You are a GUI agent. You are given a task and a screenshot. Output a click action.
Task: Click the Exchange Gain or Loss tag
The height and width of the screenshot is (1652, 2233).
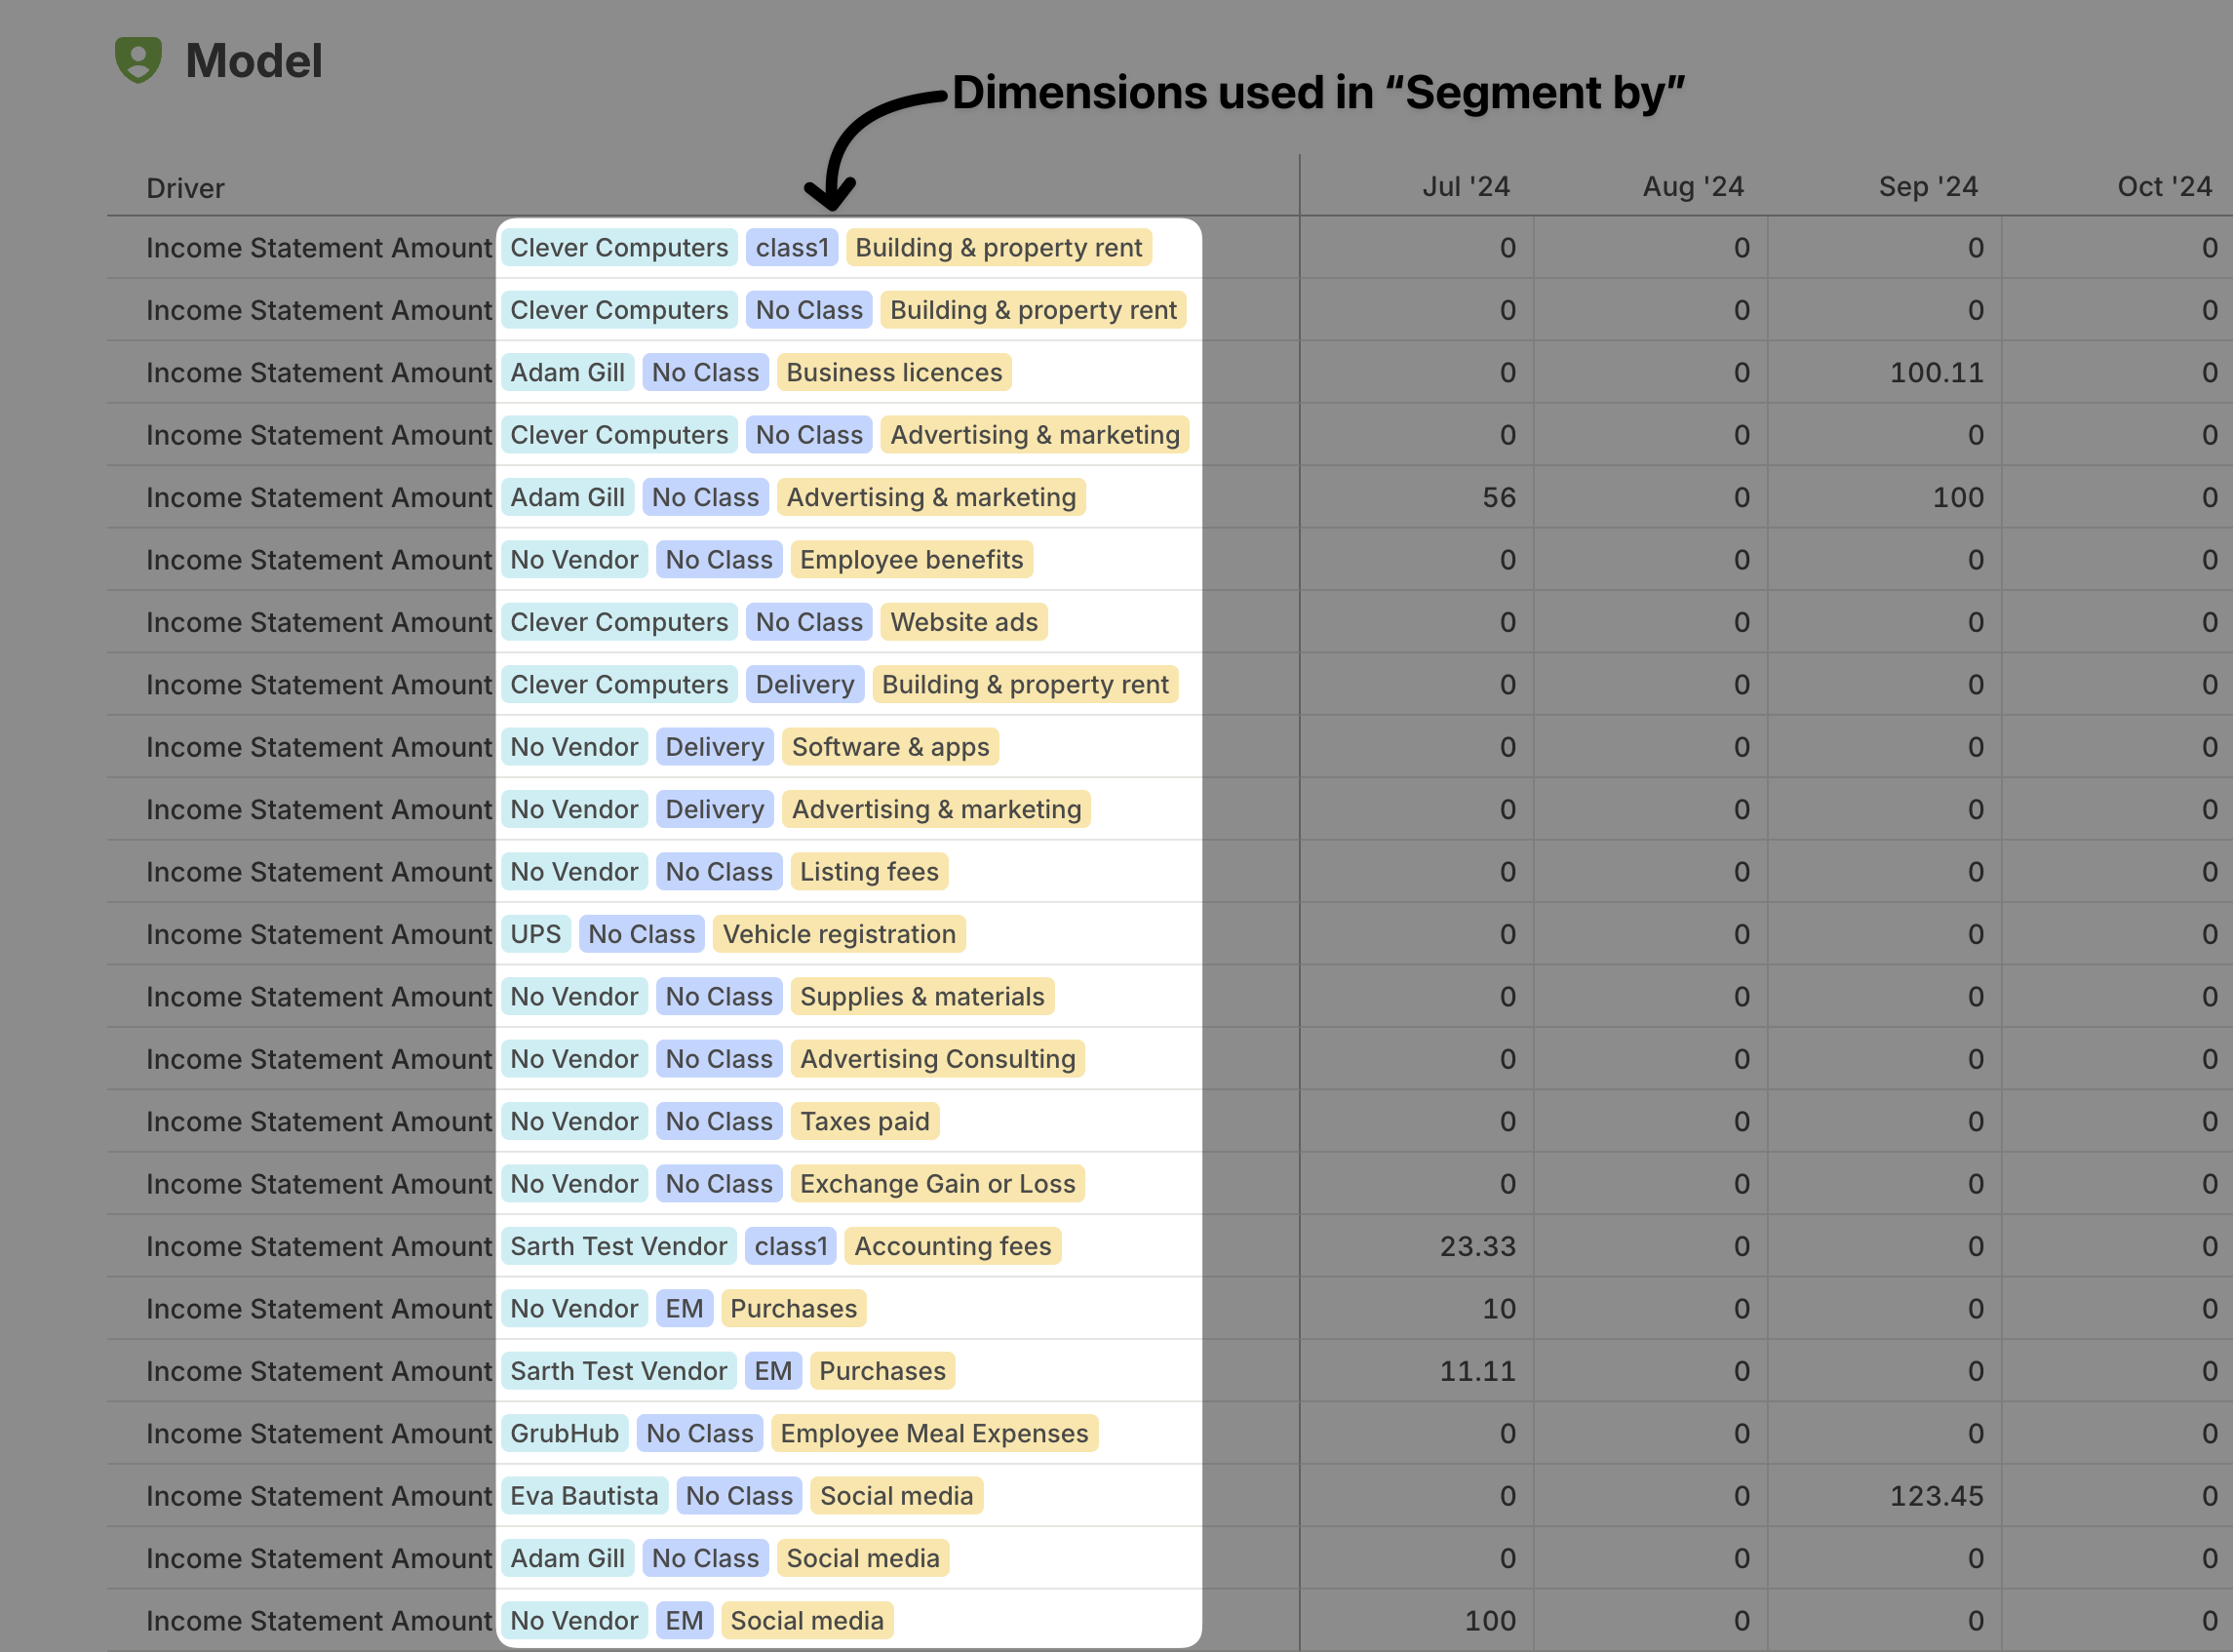(937, 1184)
